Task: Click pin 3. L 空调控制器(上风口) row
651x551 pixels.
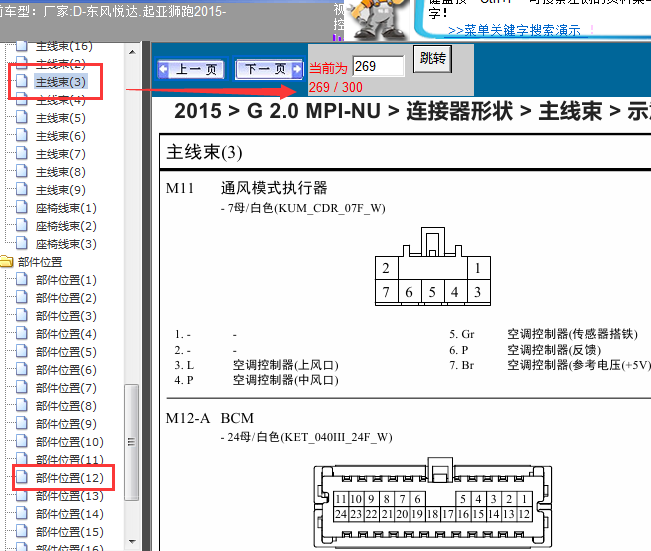Action: [x=256, y=365]
